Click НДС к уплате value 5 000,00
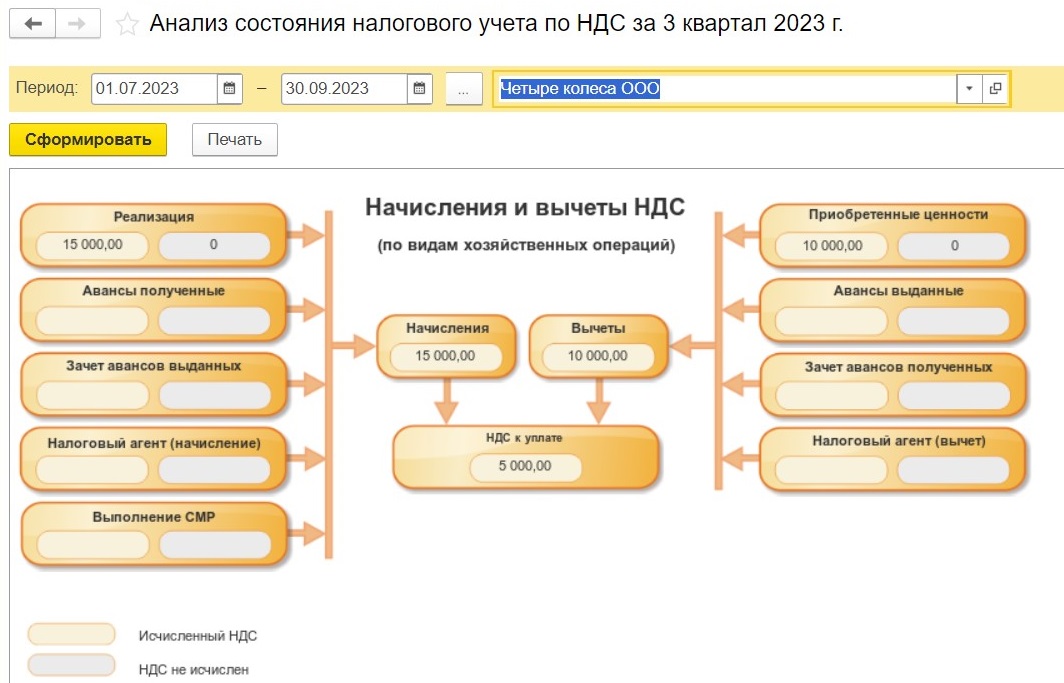1064x683 pixels. coord(525,467)
